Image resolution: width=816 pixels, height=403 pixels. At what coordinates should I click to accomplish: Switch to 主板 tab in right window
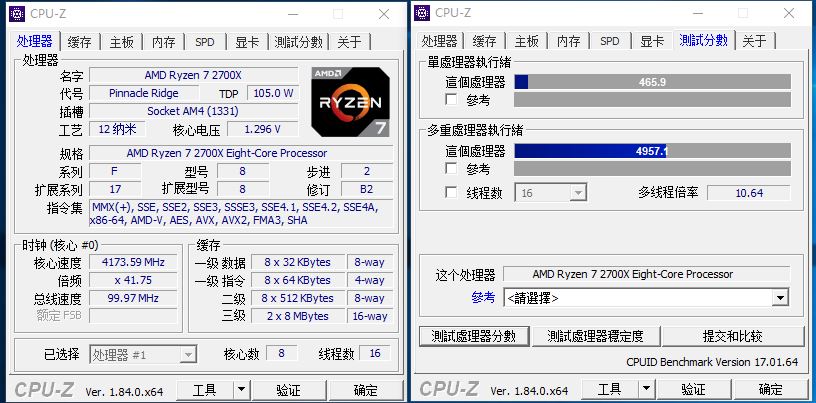(x=527, y=42)
